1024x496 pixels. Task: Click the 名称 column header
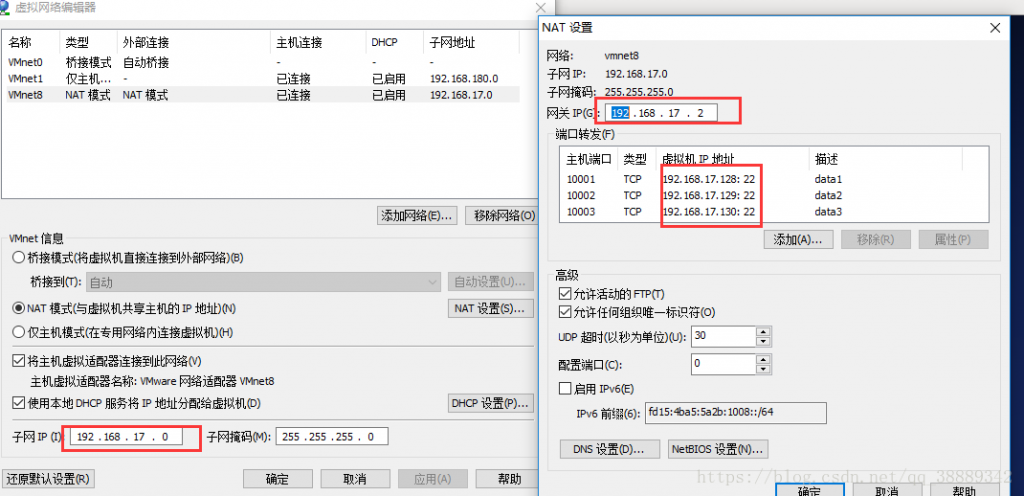pos(31,42)
